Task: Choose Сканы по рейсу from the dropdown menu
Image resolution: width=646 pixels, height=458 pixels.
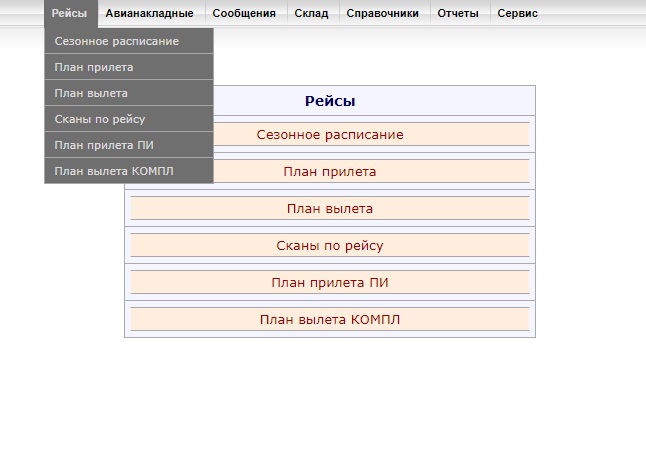Action: coord(129,119)
